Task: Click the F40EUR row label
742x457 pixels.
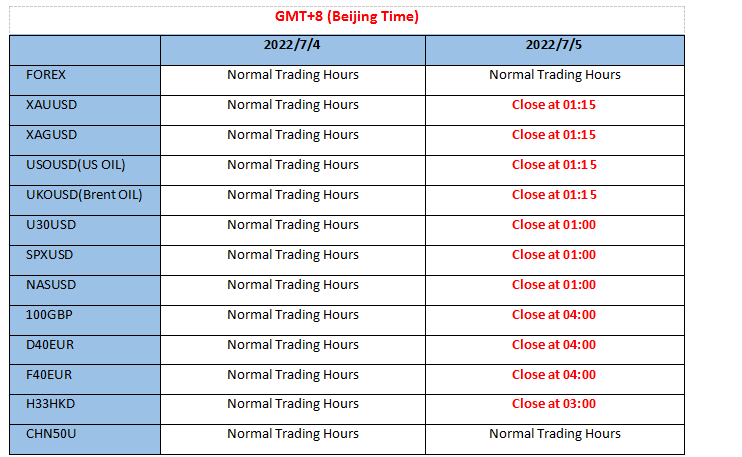Action: point(49,375)
